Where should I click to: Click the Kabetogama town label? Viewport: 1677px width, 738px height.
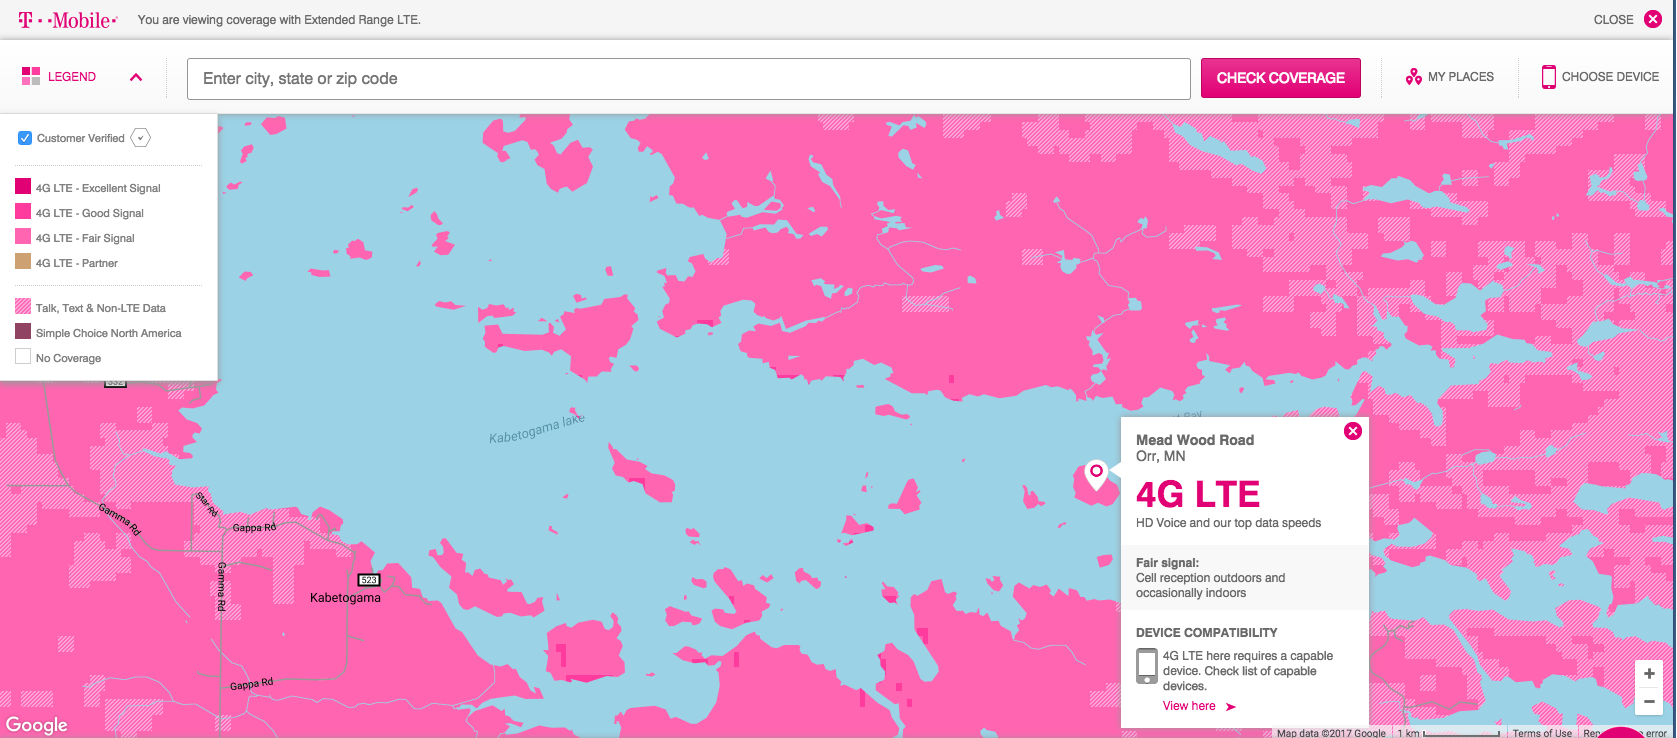click(x=345, y=598)
